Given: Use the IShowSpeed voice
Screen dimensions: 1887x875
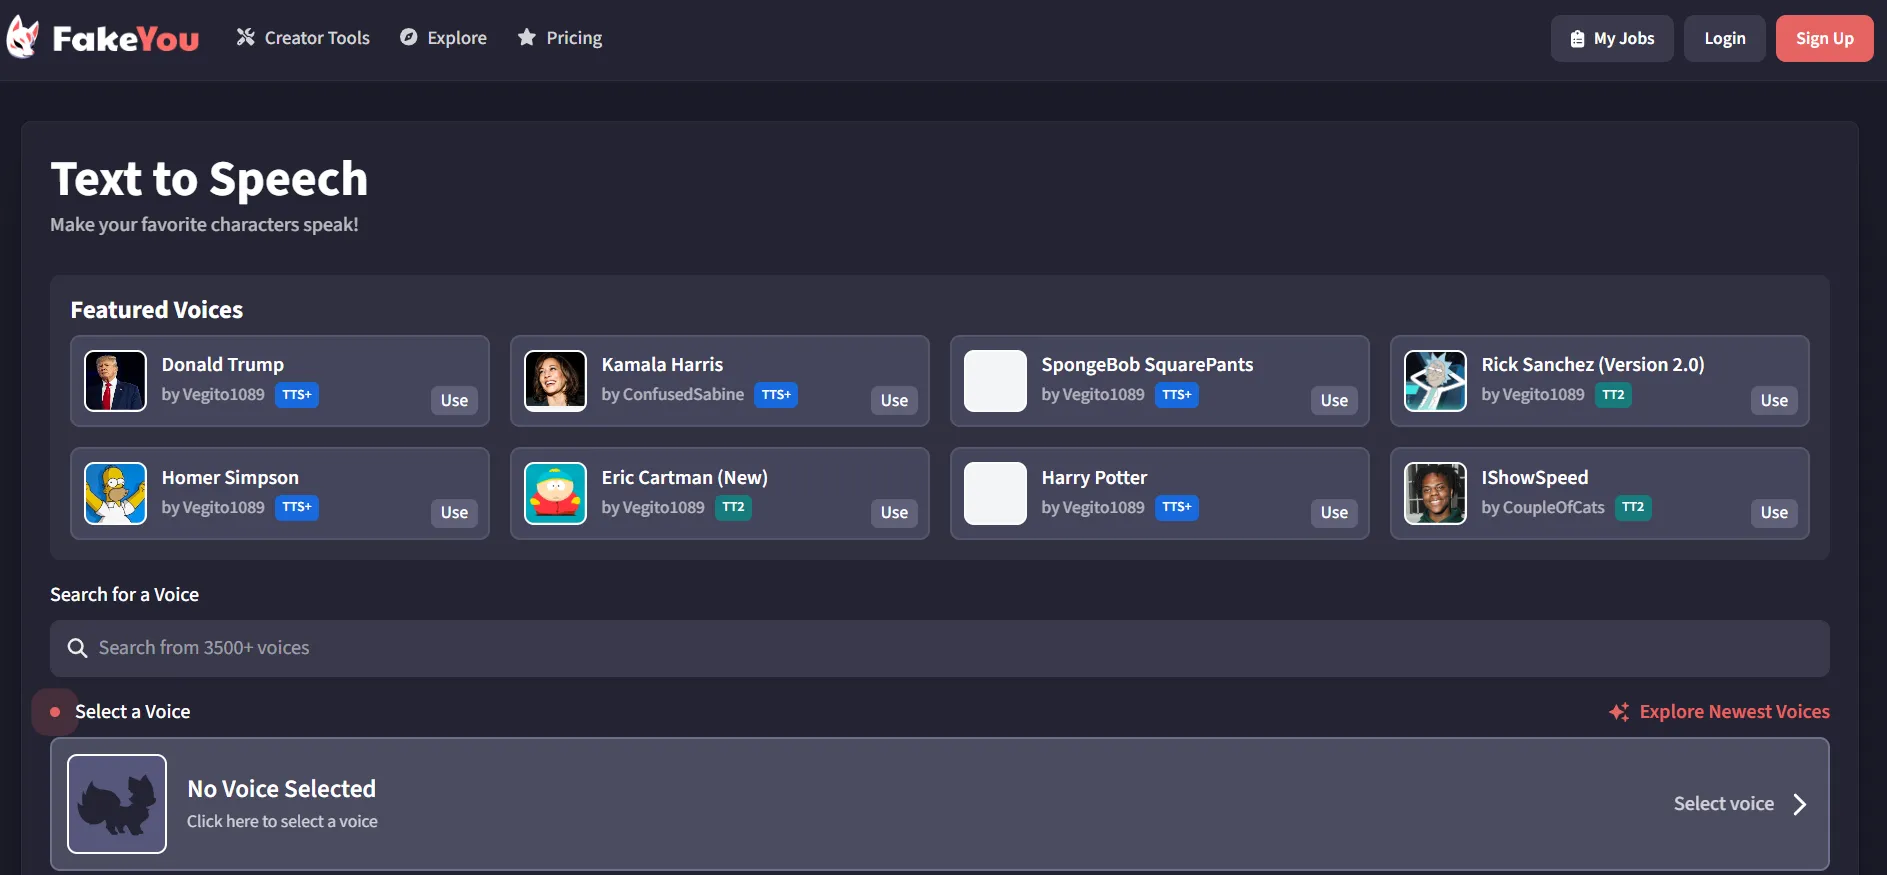Looking at the screenshot, I should pyautogui.click(x=1774, y=512).
